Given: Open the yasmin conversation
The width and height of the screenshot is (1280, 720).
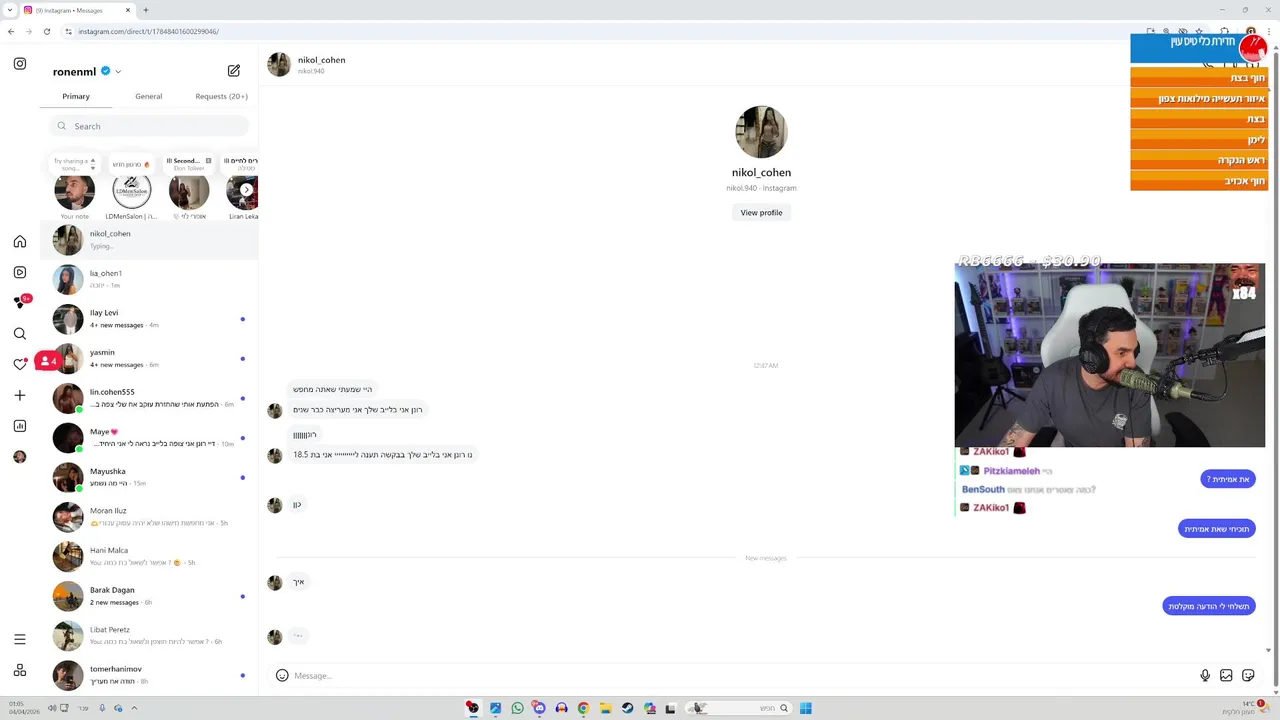Looking at the screenshot, I should (149, 358).
